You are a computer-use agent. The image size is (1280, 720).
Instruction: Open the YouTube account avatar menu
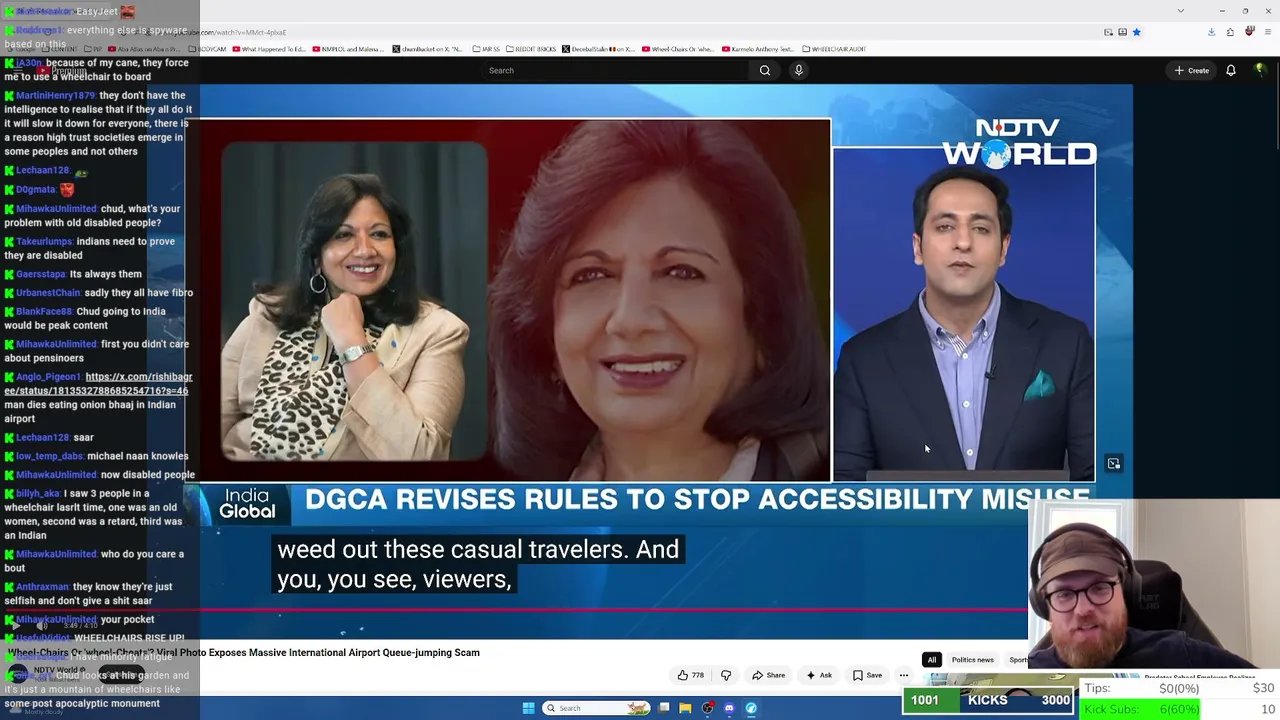click(x=1260, y=70)
